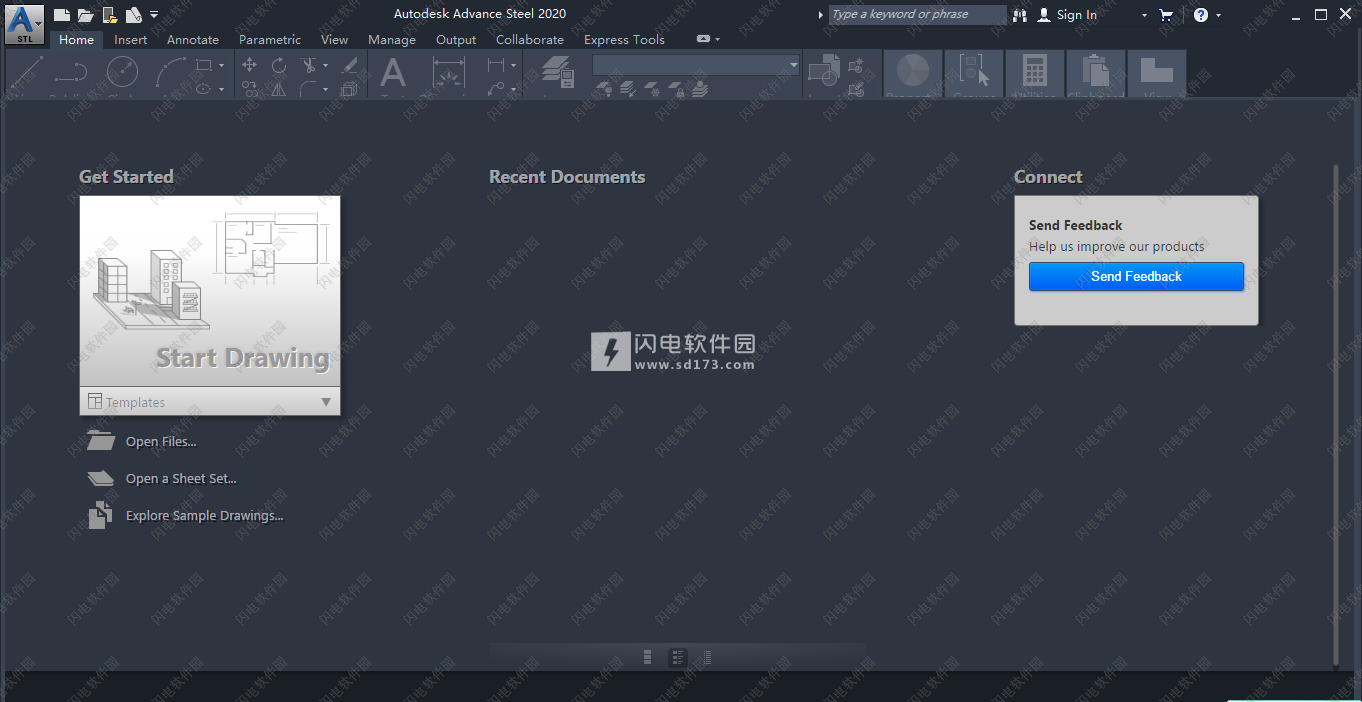Image resolution: width=1362 pixels, height=702 pixels.
Task: Open the Properties panel button
Action: [913, 74]
